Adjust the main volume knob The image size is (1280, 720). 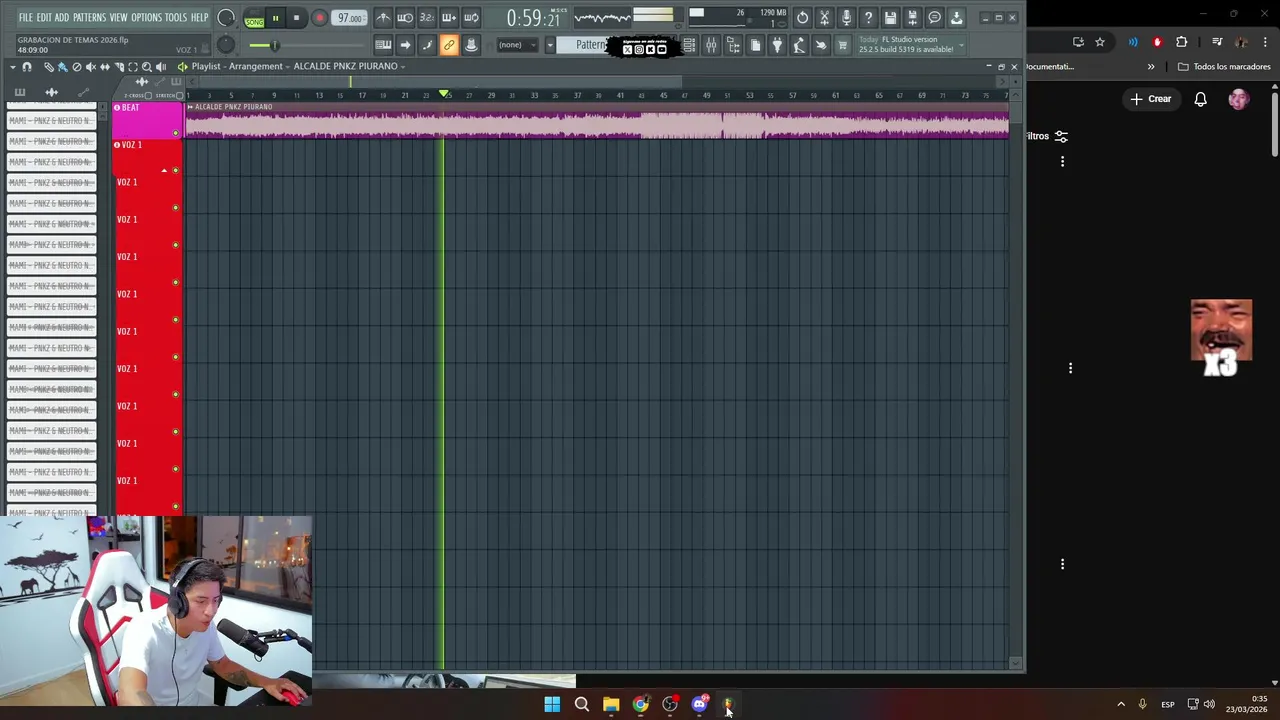[x=226, y=18]
